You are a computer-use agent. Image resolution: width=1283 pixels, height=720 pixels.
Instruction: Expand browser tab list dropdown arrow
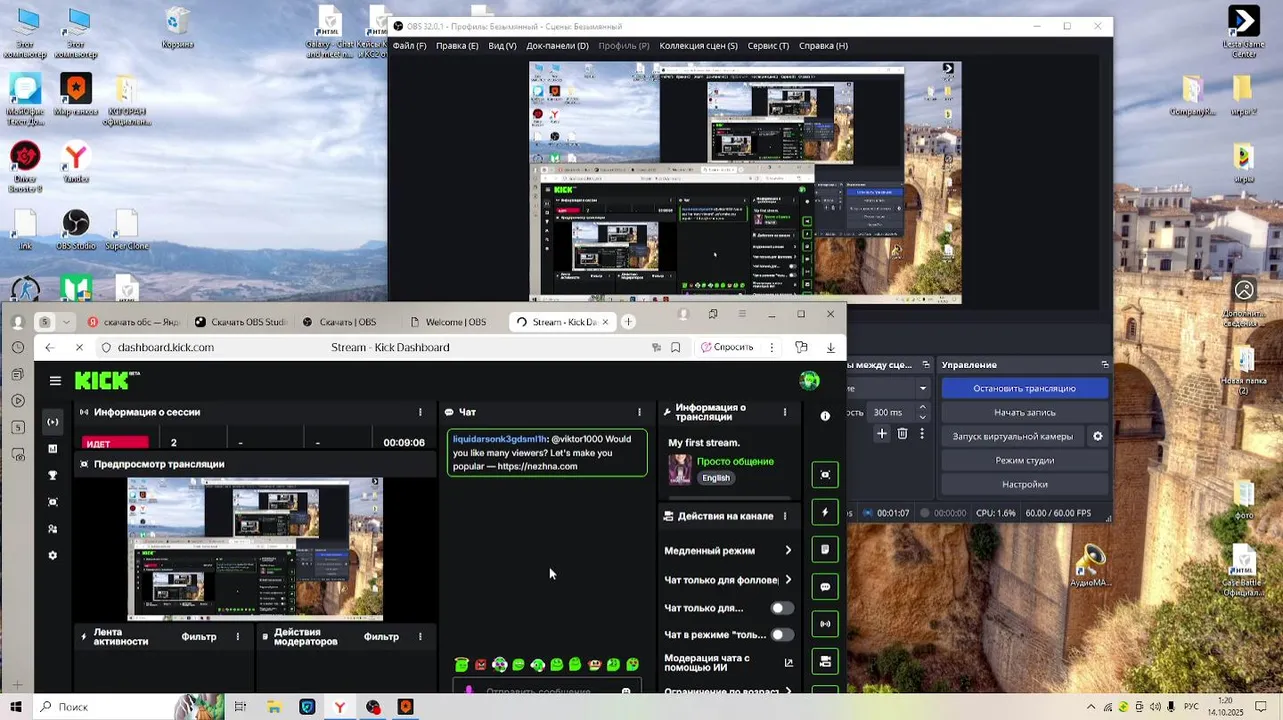[x=66, y=322]
